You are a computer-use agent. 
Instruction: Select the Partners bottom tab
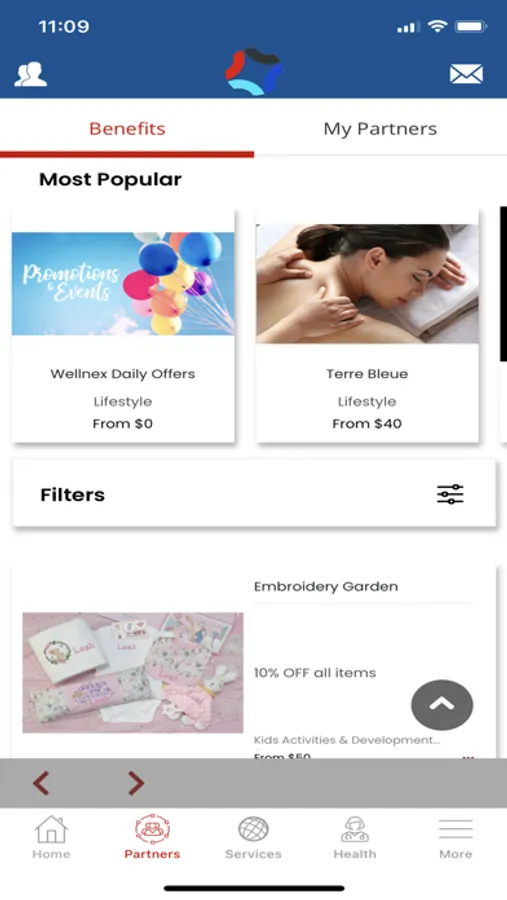tap(152, 837)
